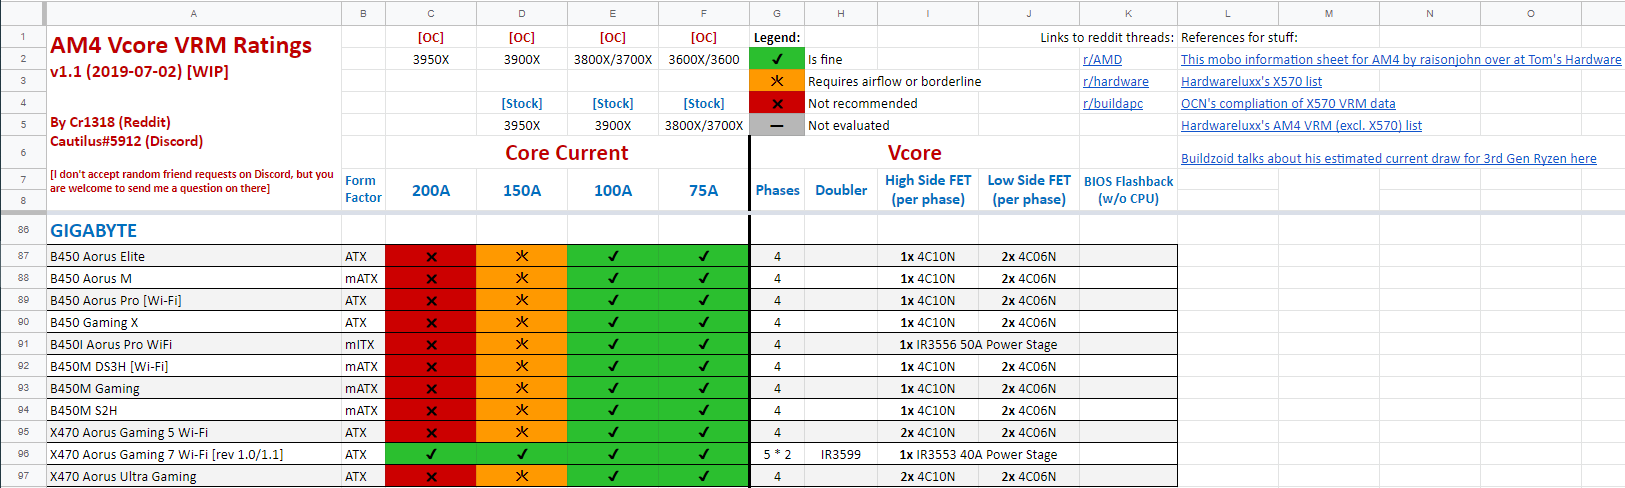Click 'X470 Aorus Gaming 7 Wi-Fi [rev 1.0/1.1]' cell
The width and height of the screenshot is (1625, 488).
pos(194,455)
